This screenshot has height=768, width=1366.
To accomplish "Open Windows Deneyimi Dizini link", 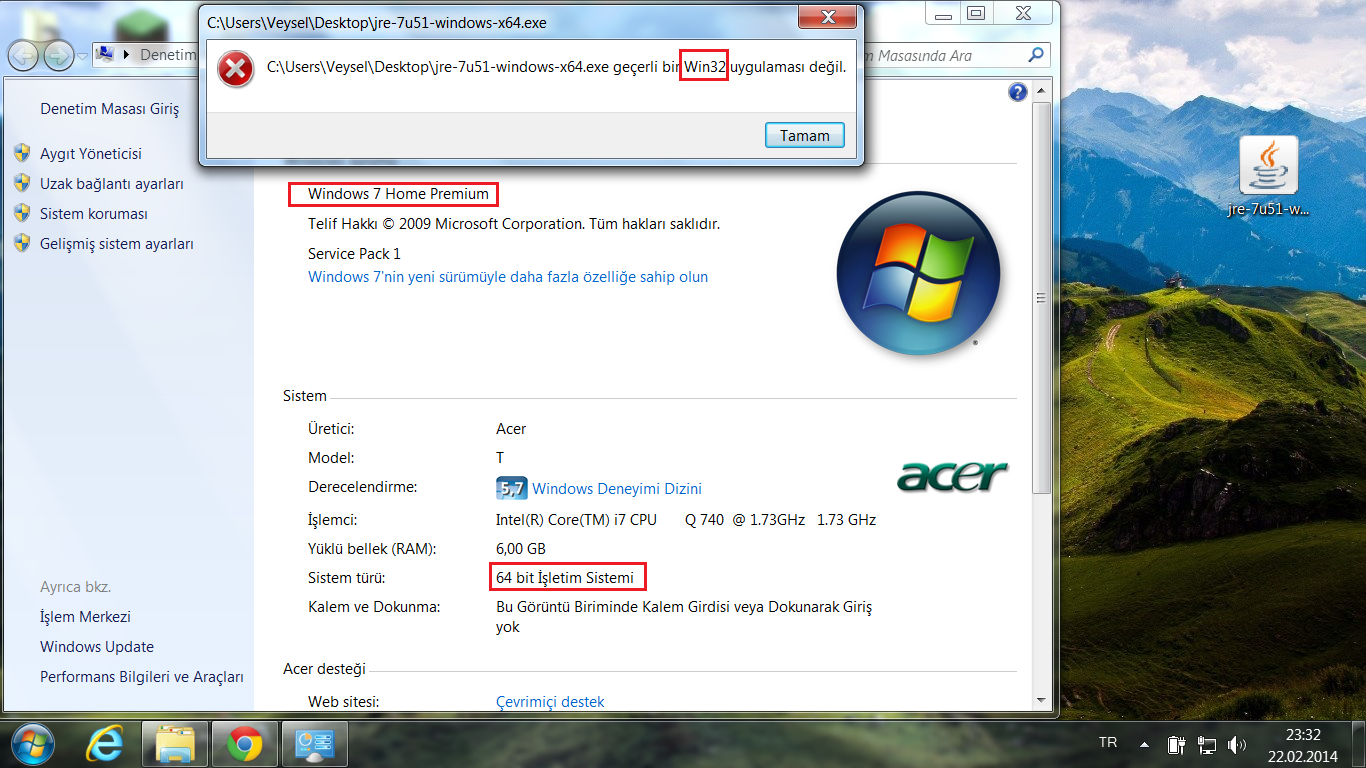I will pos(617,489).
